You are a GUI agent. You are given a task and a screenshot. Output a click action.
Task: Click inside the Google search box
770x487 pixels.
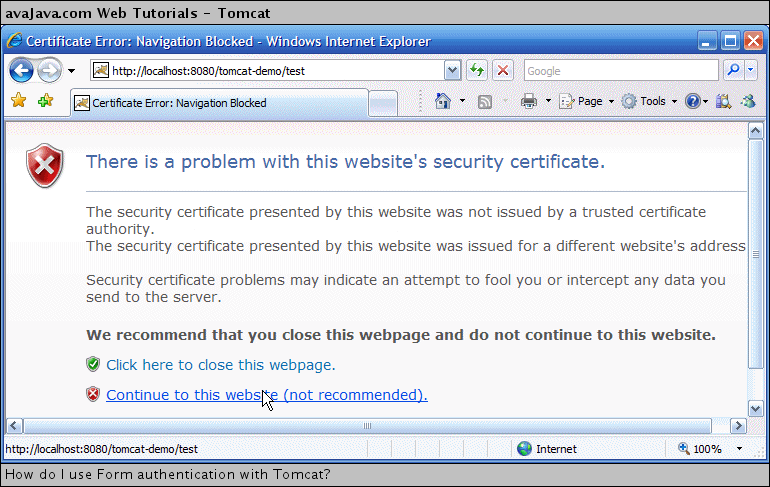point(621,71)
